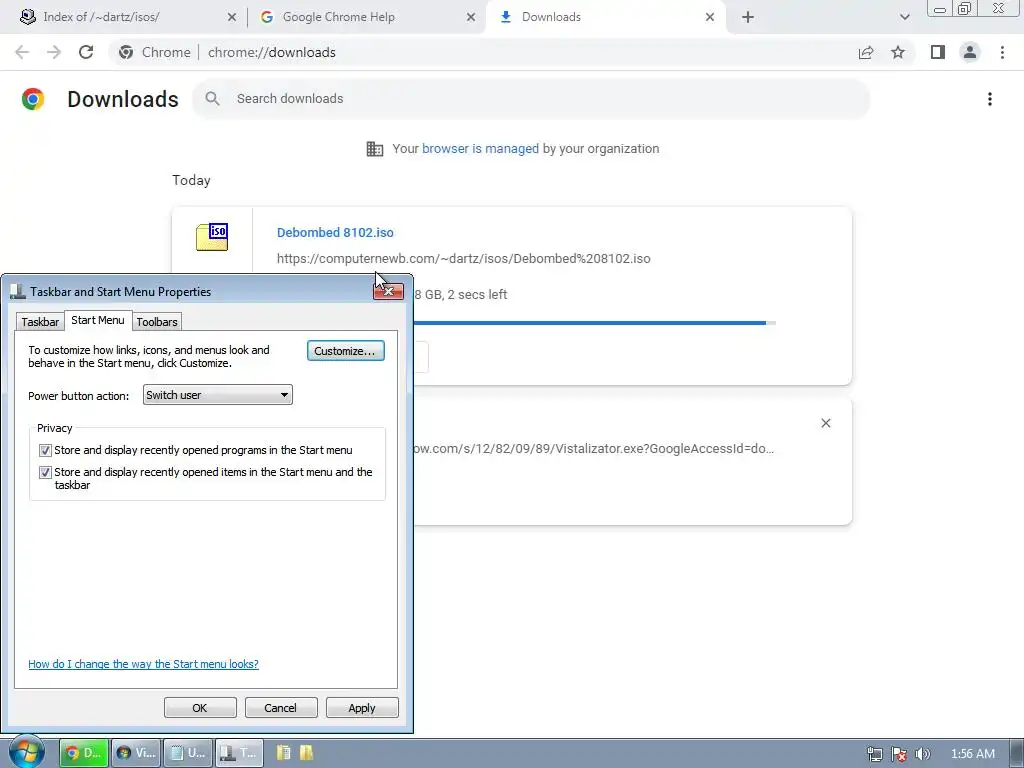1024x768 pixels.
Task: Click Cancel in Taskbar properties dialog
Action: [281, 708]
